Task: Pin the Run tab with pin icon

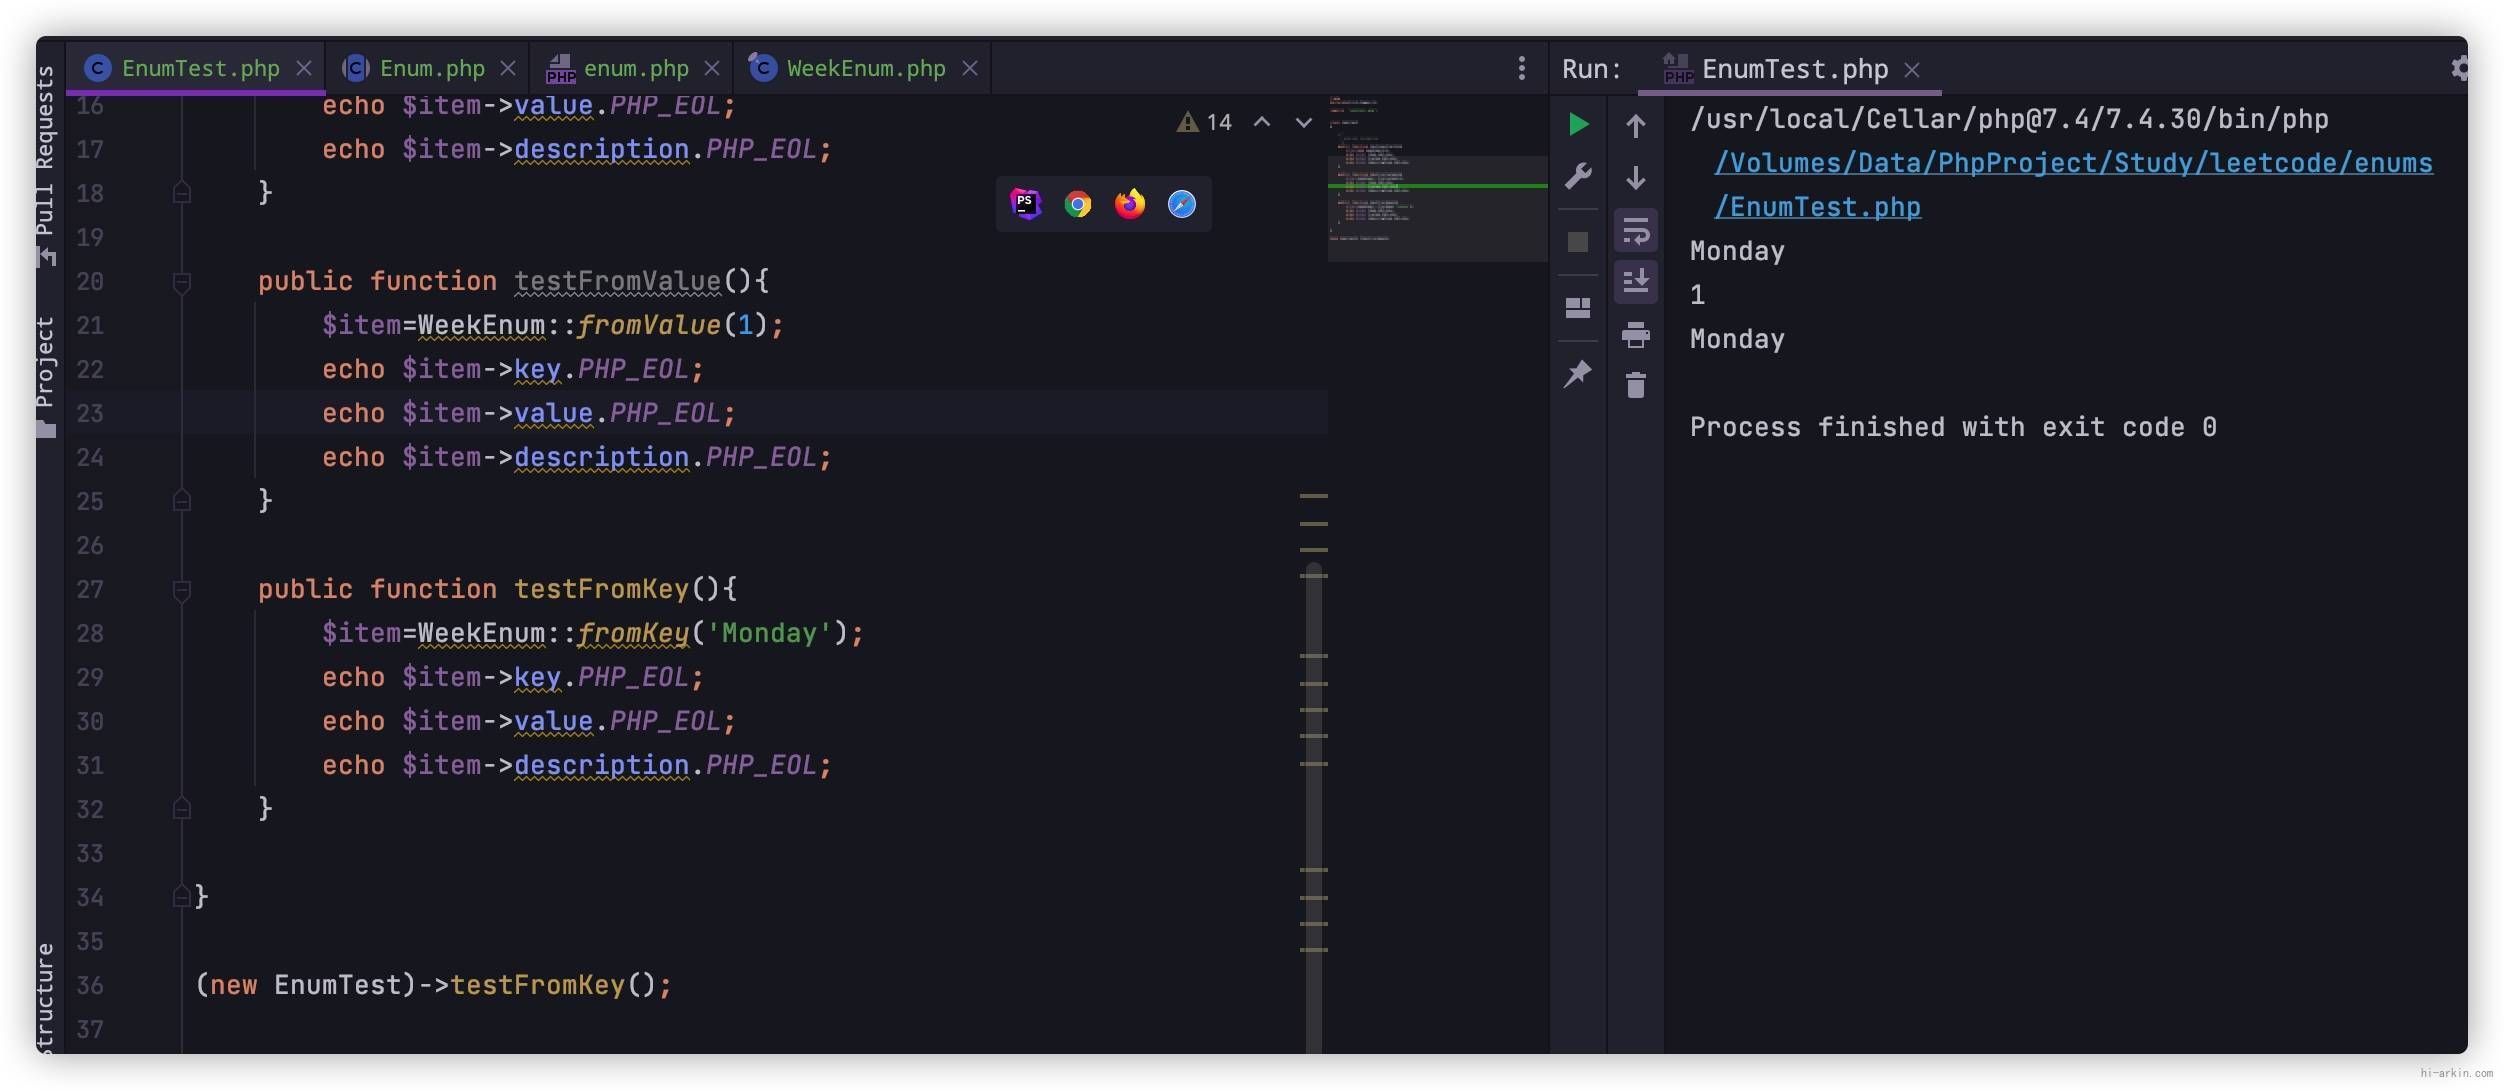Action: point(1578,374)
